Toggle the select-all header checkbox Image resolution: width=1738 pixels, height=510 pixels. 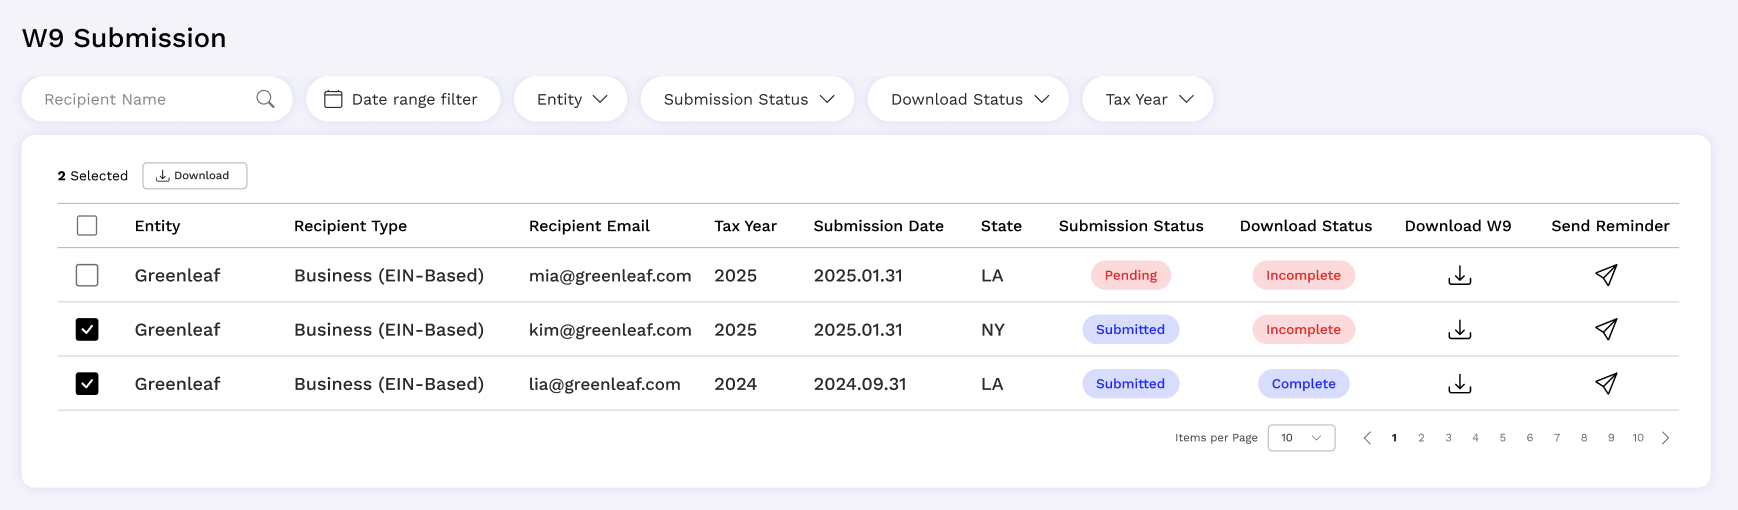(87, 226)
